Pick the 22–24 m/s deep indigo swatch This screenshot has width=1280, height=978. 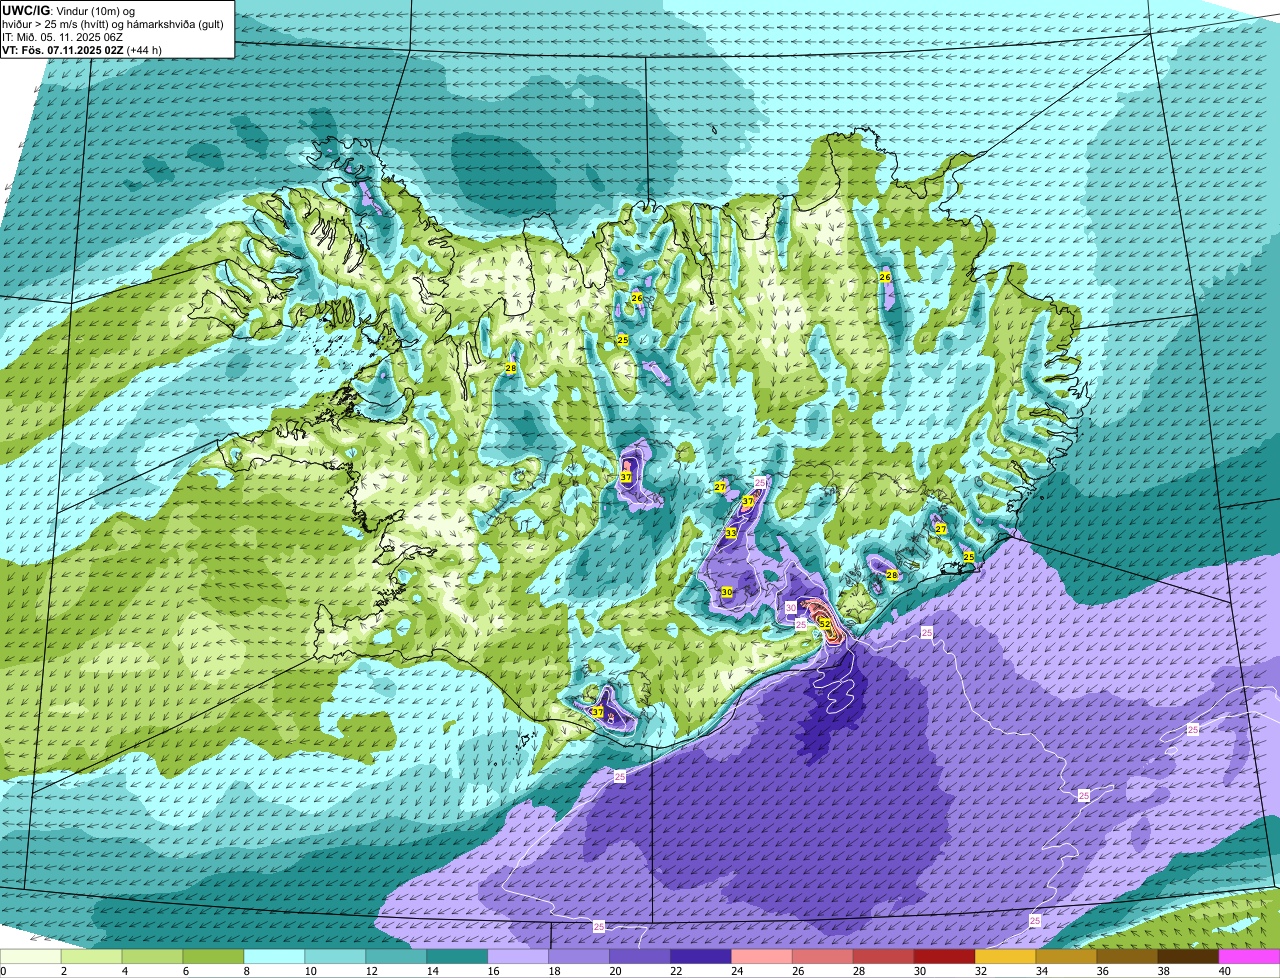pos(703,957)
